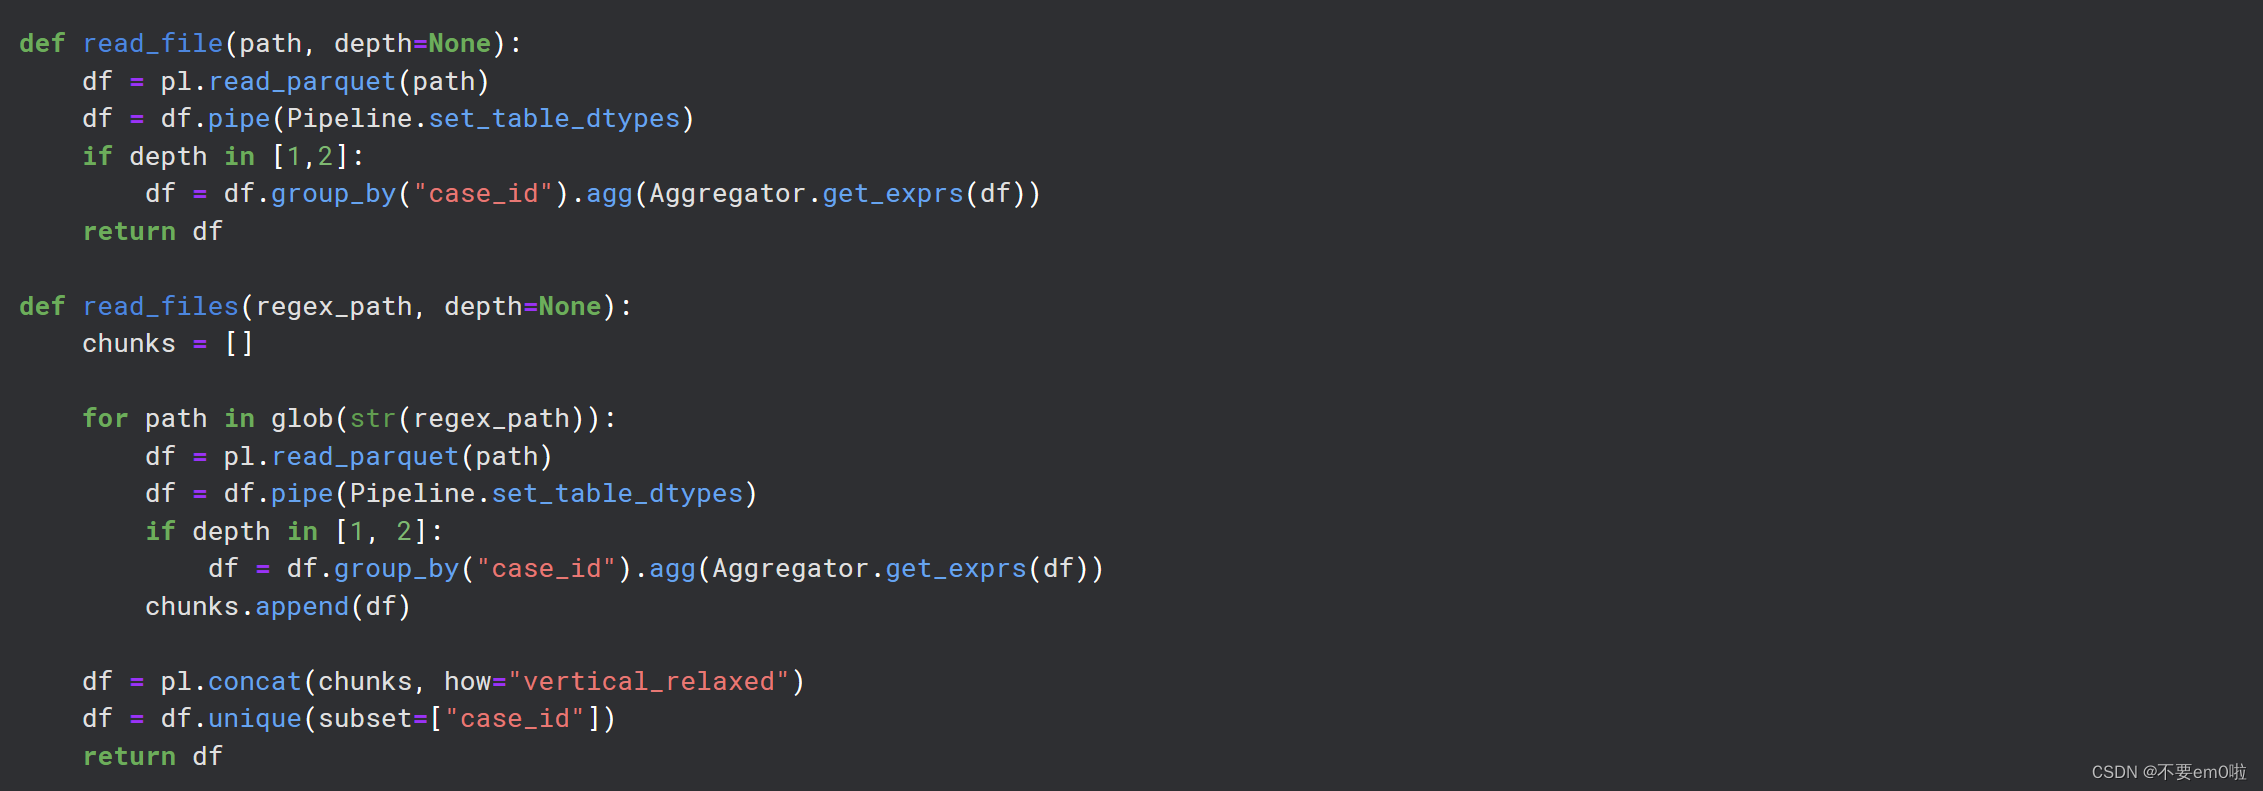Click regex_path parameter in read_files definition
Viewport: 2263px width, 791px height.
[x=334, y=307]
